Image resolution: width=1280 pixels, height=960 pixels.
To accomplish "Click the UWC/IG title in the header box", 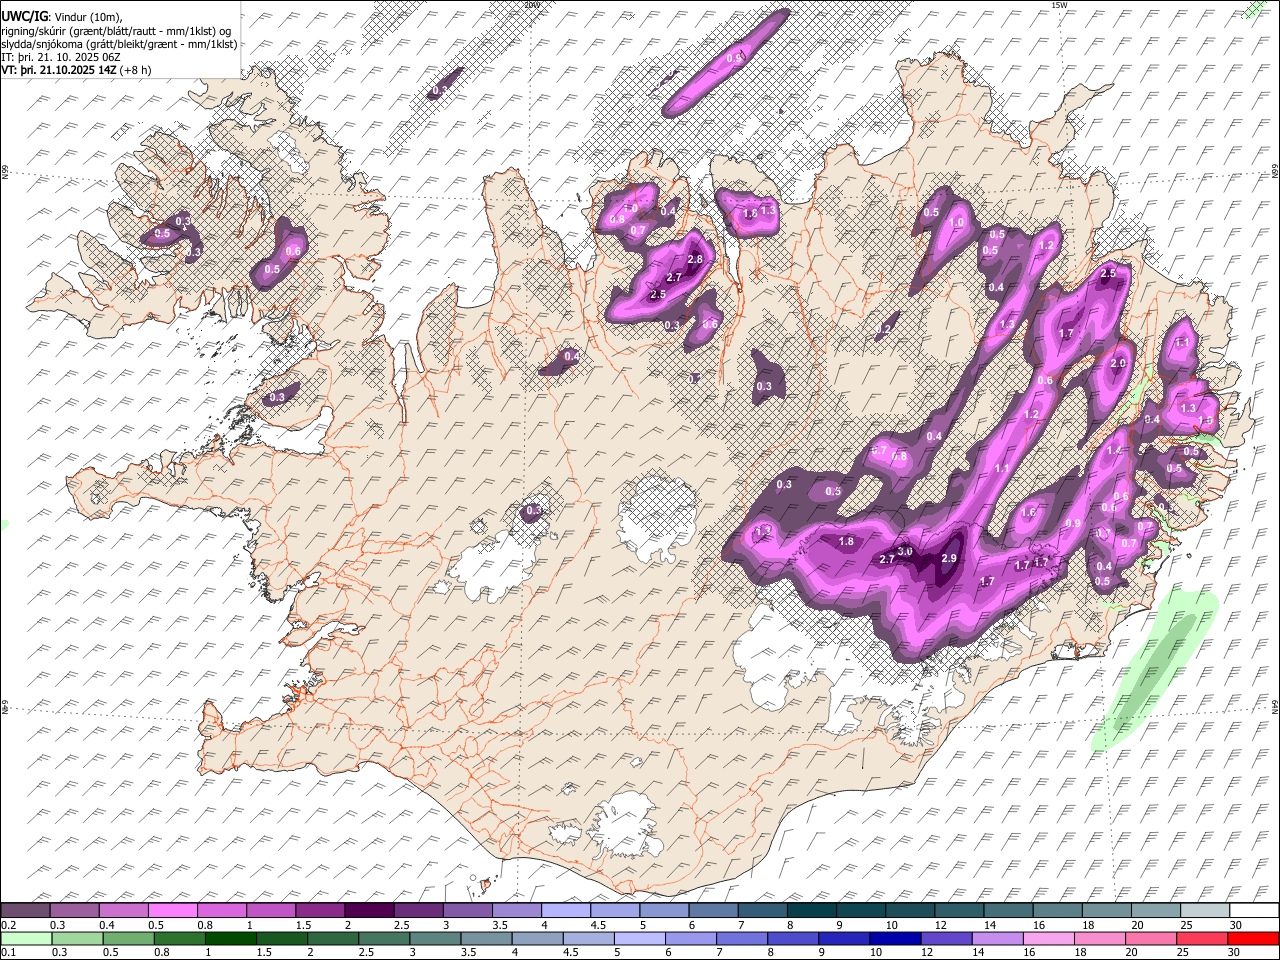I will (x=24, y=15).
